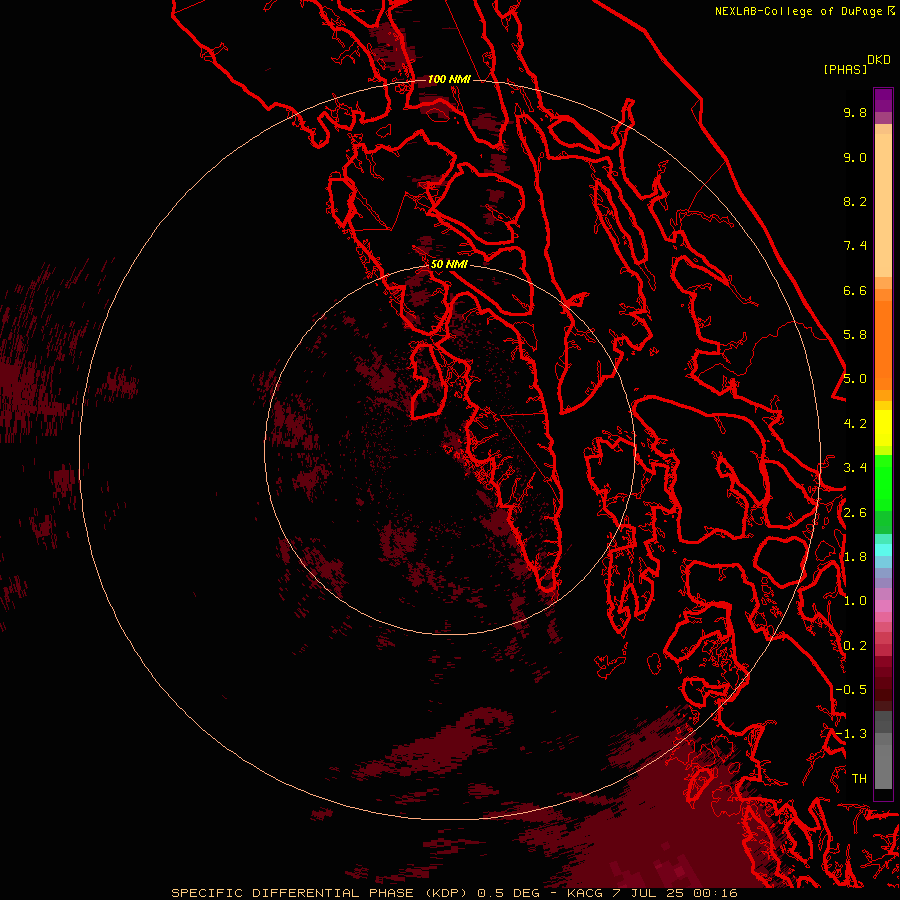Image resolution: width=900 pixels, height=900 pixels.
Task: Click the 50 NMI range ring label
Action: (449, 264)
